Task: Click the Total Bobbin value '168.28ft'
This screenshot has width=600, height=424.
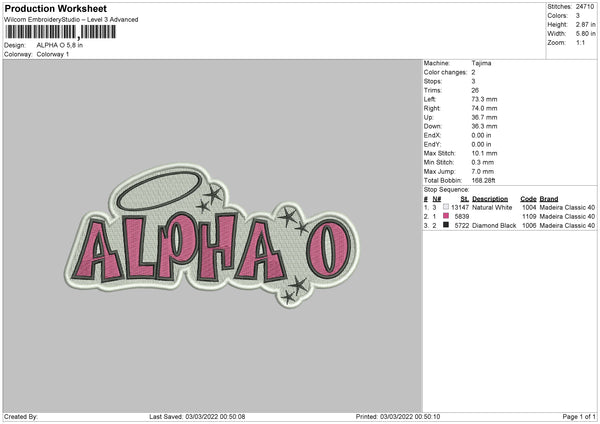Action: [x=483, y=180]
